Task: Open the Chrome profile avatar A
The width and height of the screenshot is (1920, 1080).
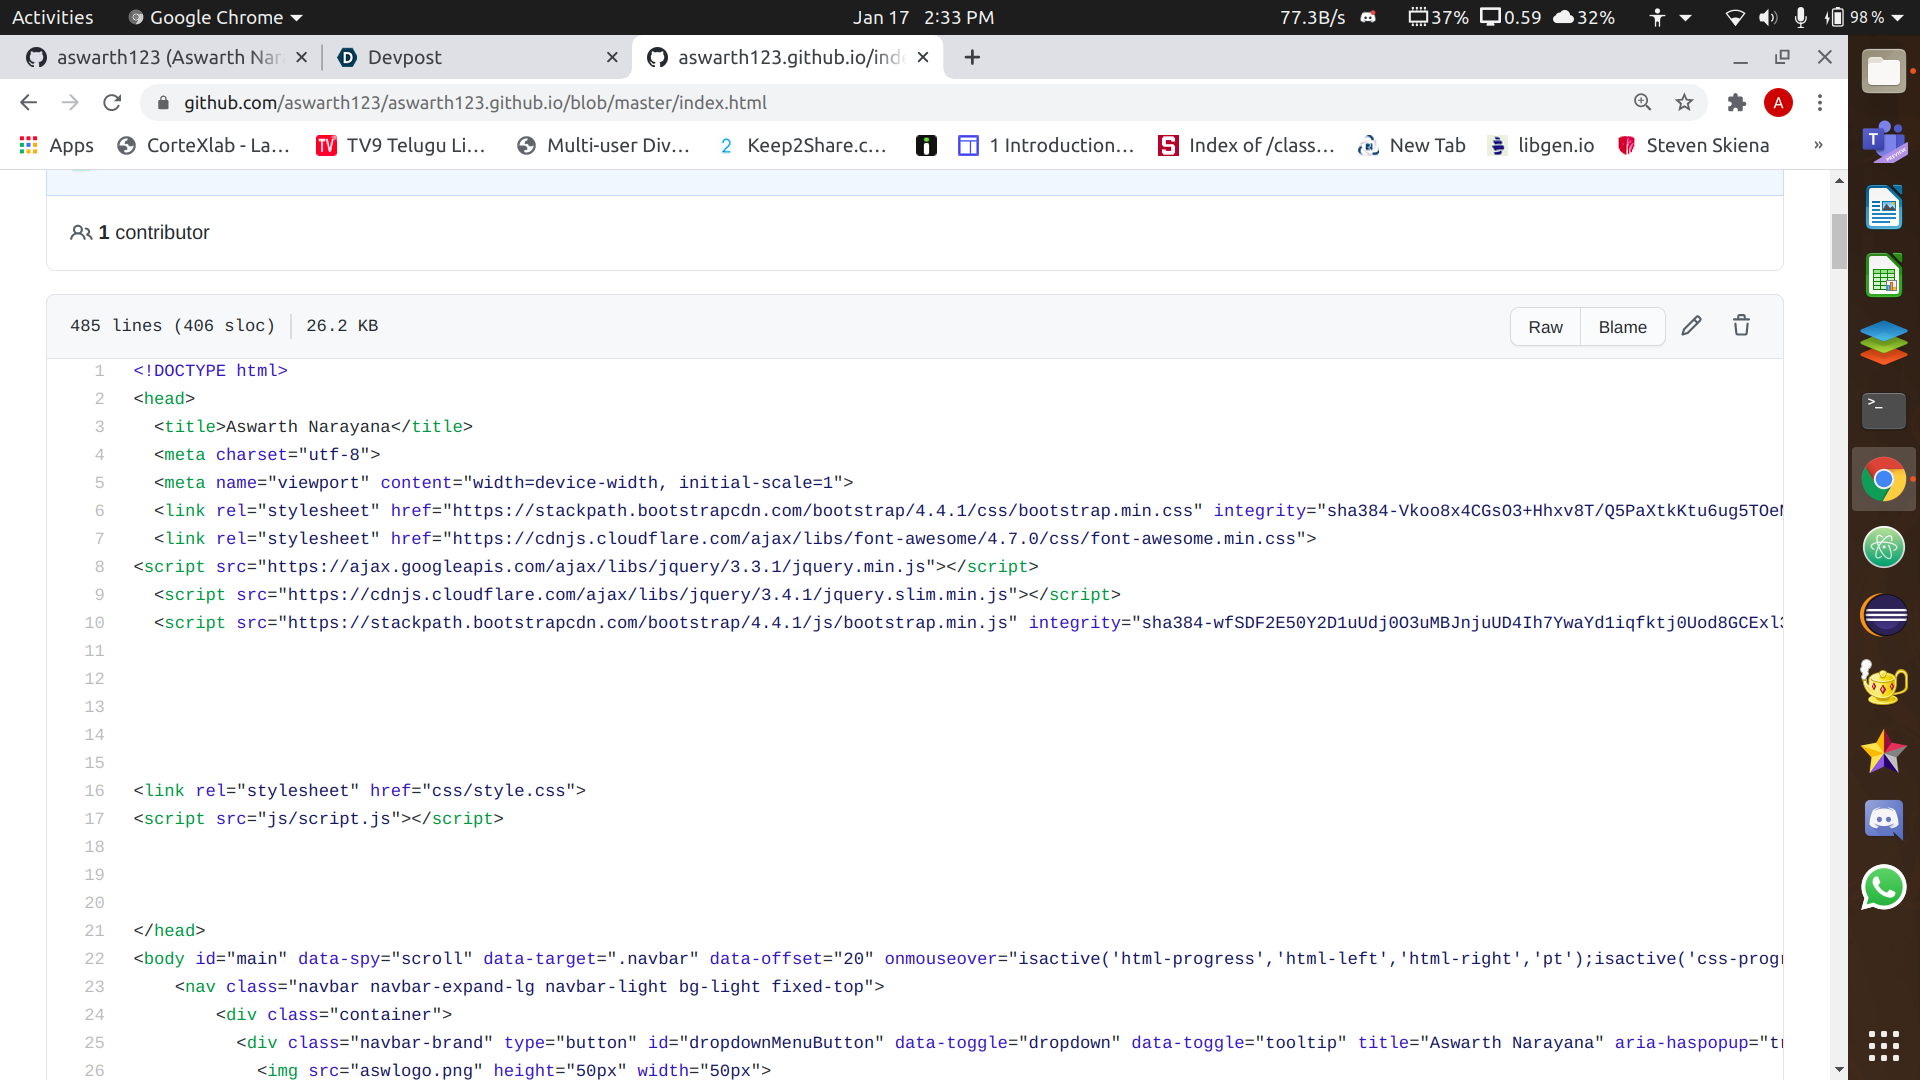Action: pyautogui.click(x=1778, y=102)
